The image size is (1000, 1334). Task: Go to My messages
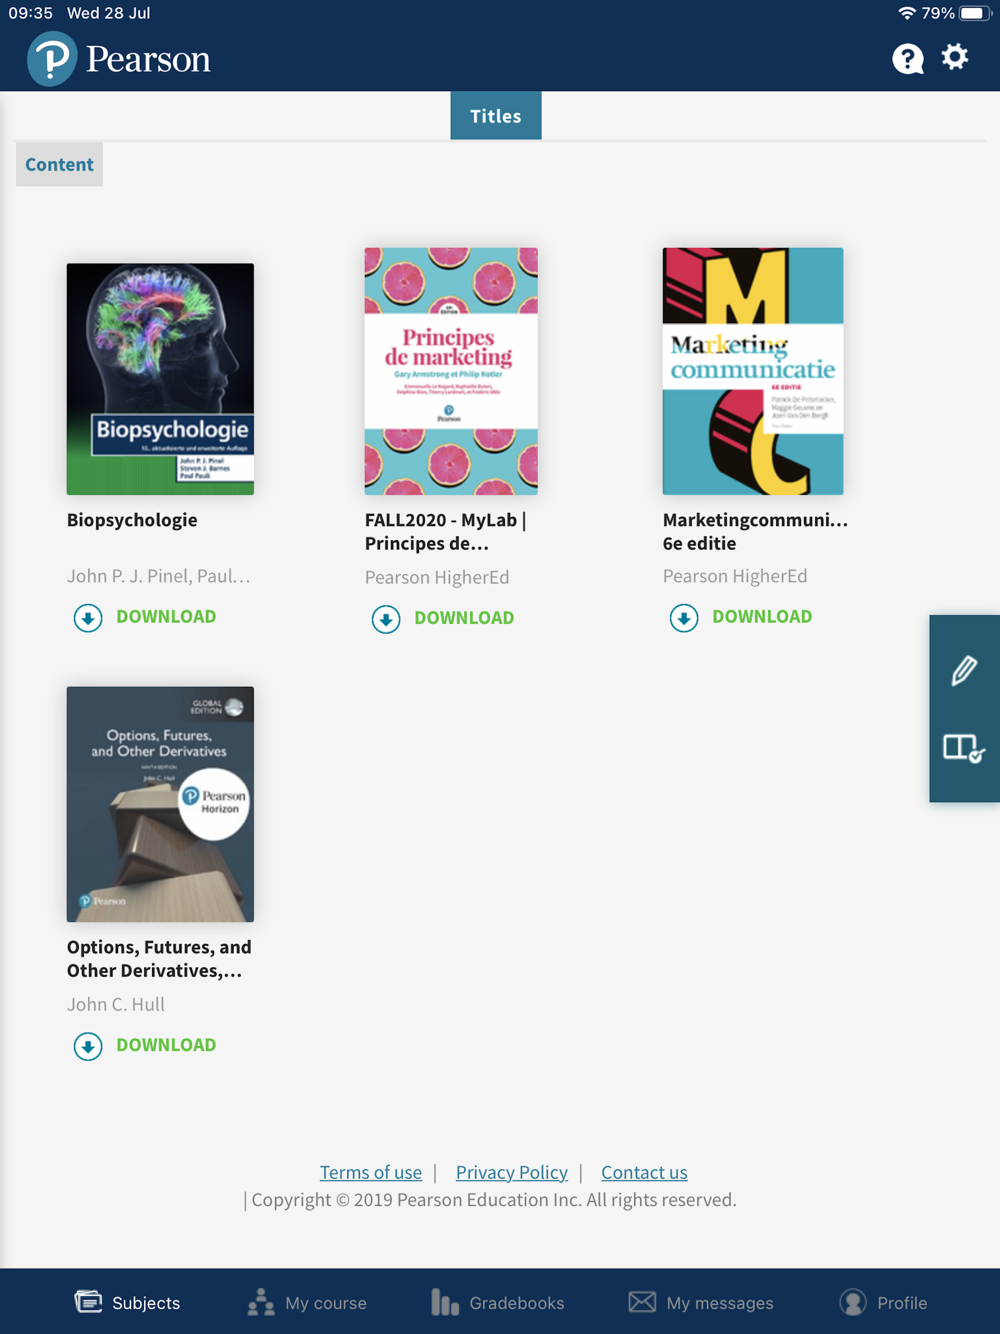point(701,1302)
